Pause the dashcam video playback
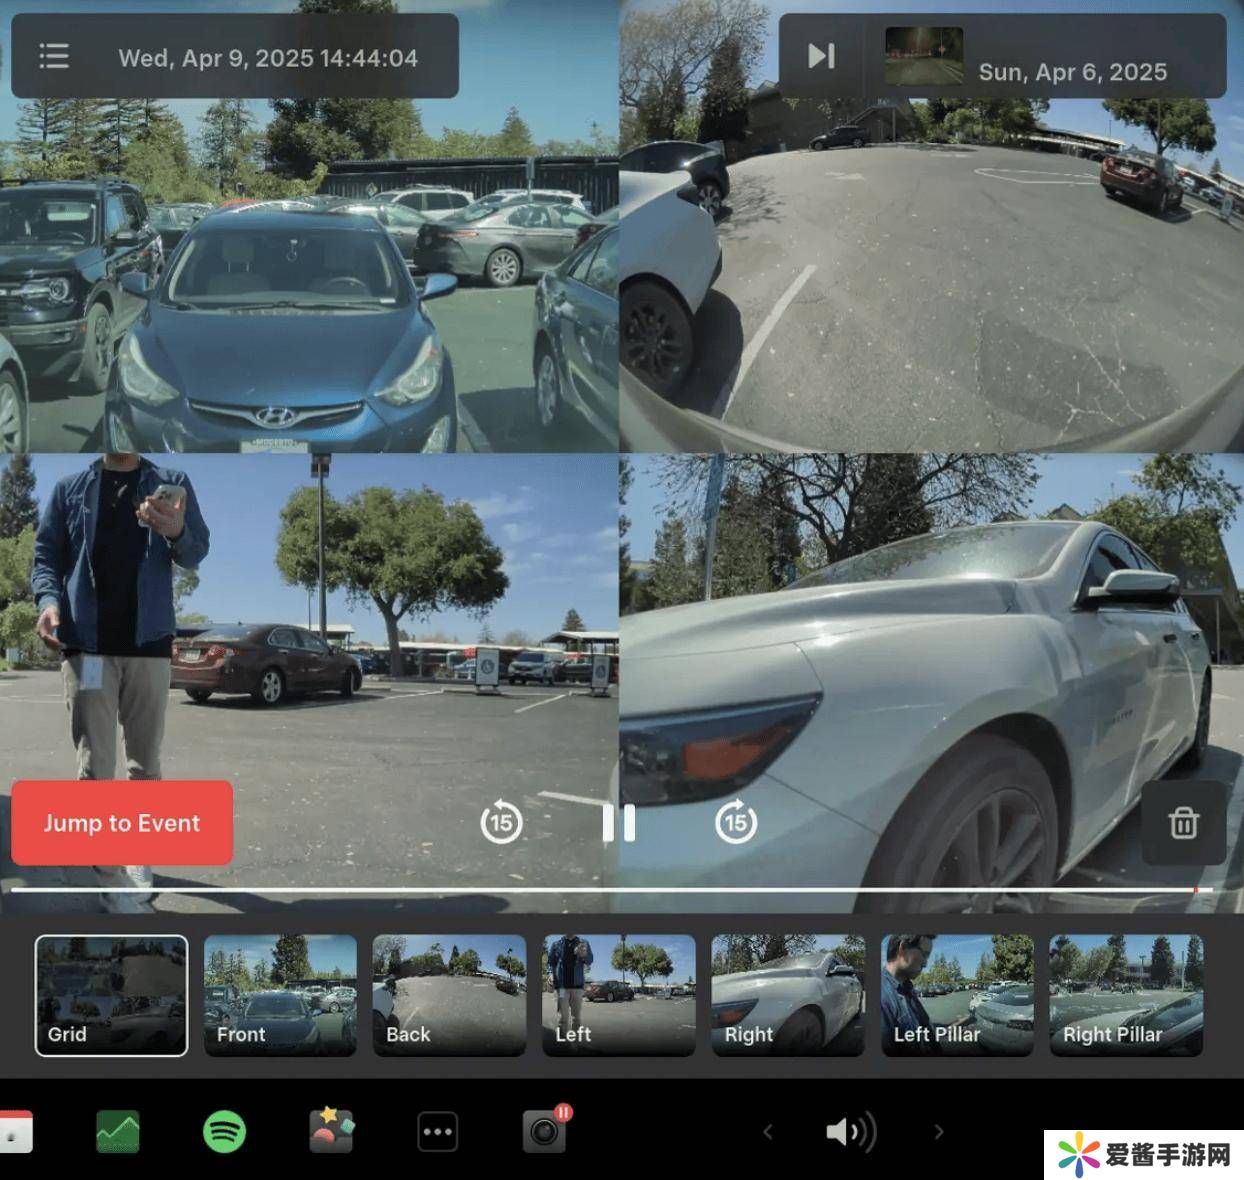This screenshot has height=1180, width=1244. 618,823
